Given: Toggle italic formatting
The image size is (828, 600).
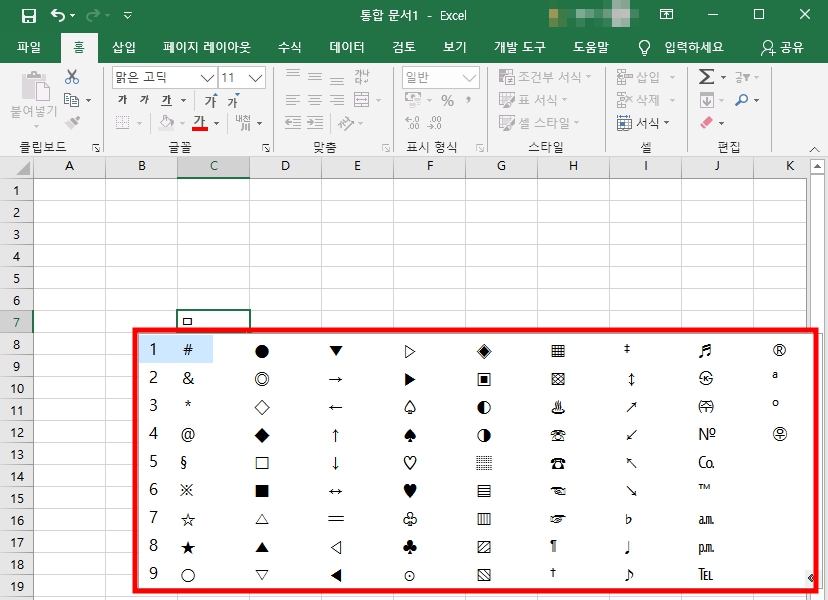Looking at the screenshot, I should click(143, 101).
